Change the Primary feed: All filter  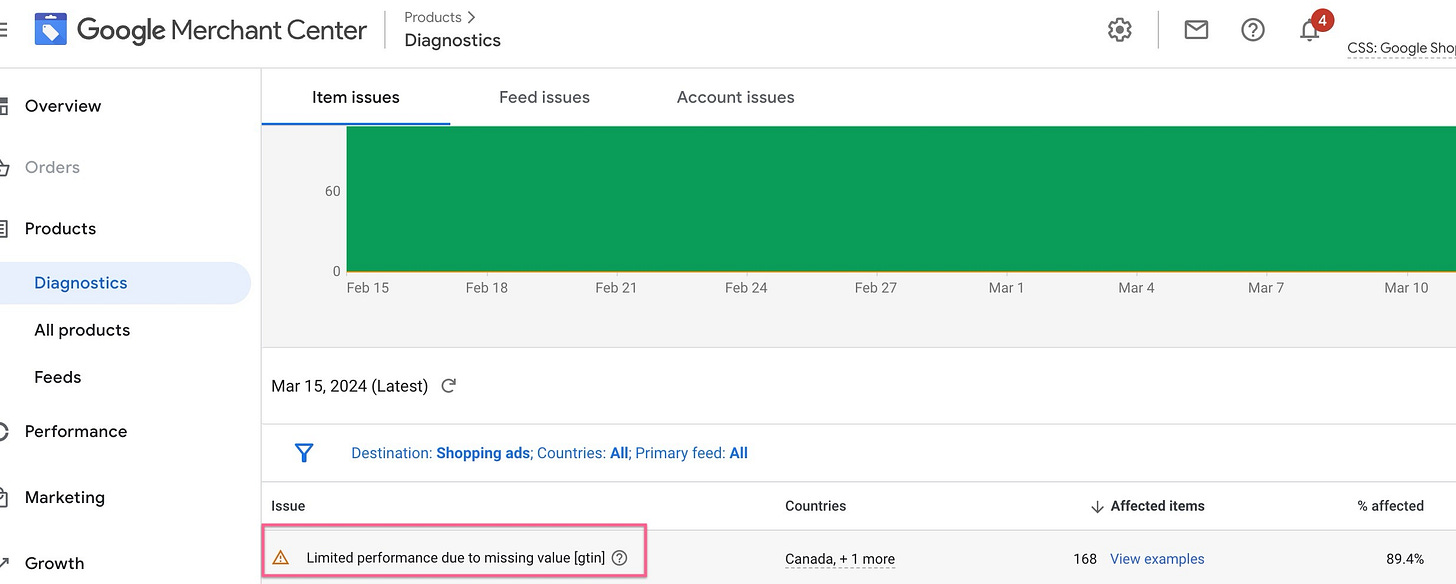pos(692,453)
